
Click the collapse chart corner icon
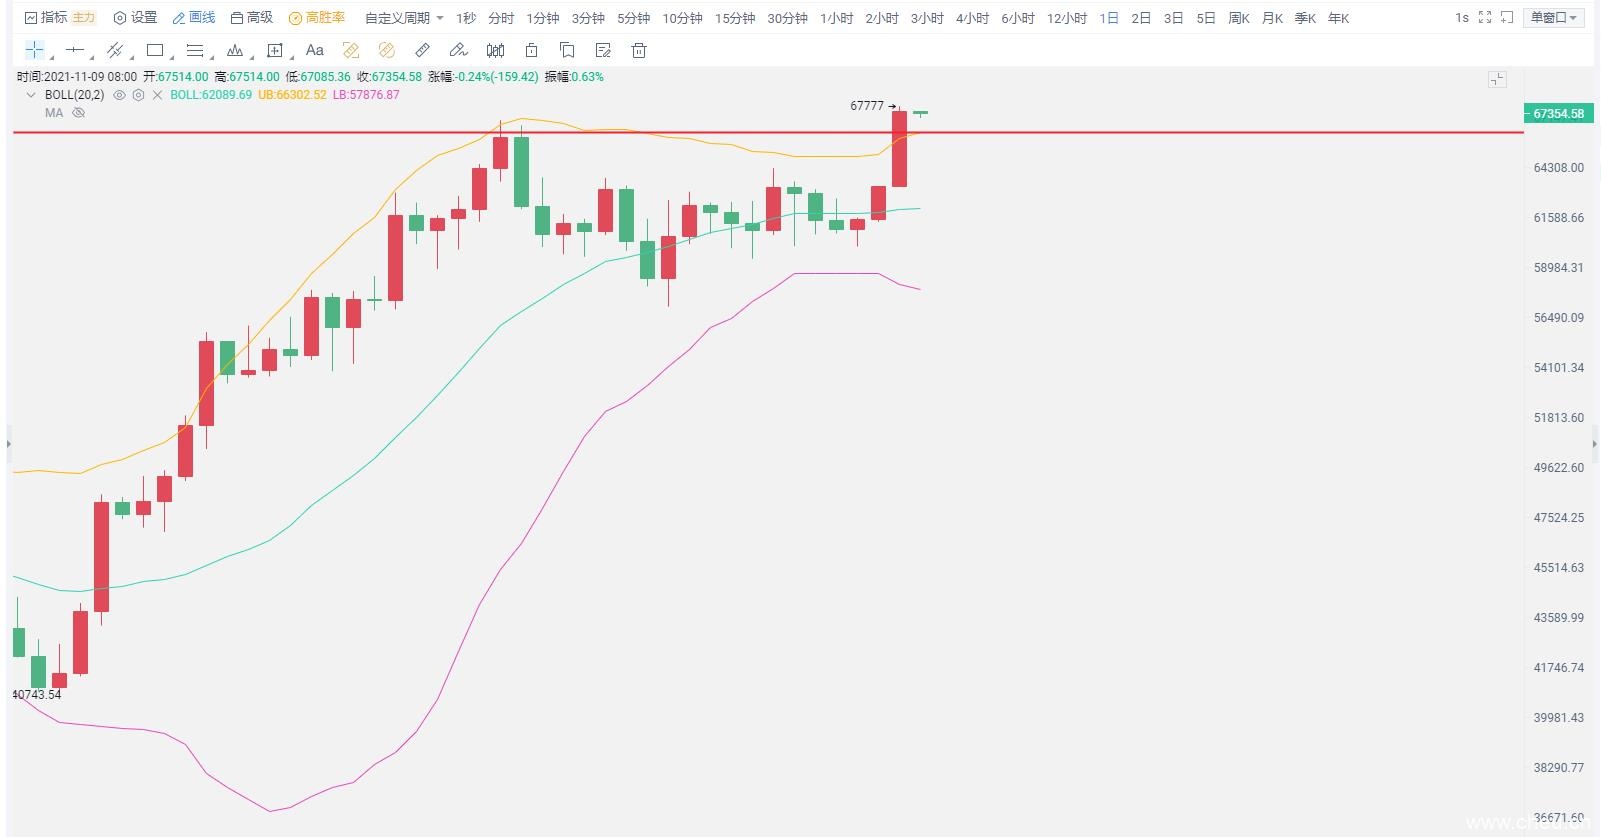(x=1497, y=79)
